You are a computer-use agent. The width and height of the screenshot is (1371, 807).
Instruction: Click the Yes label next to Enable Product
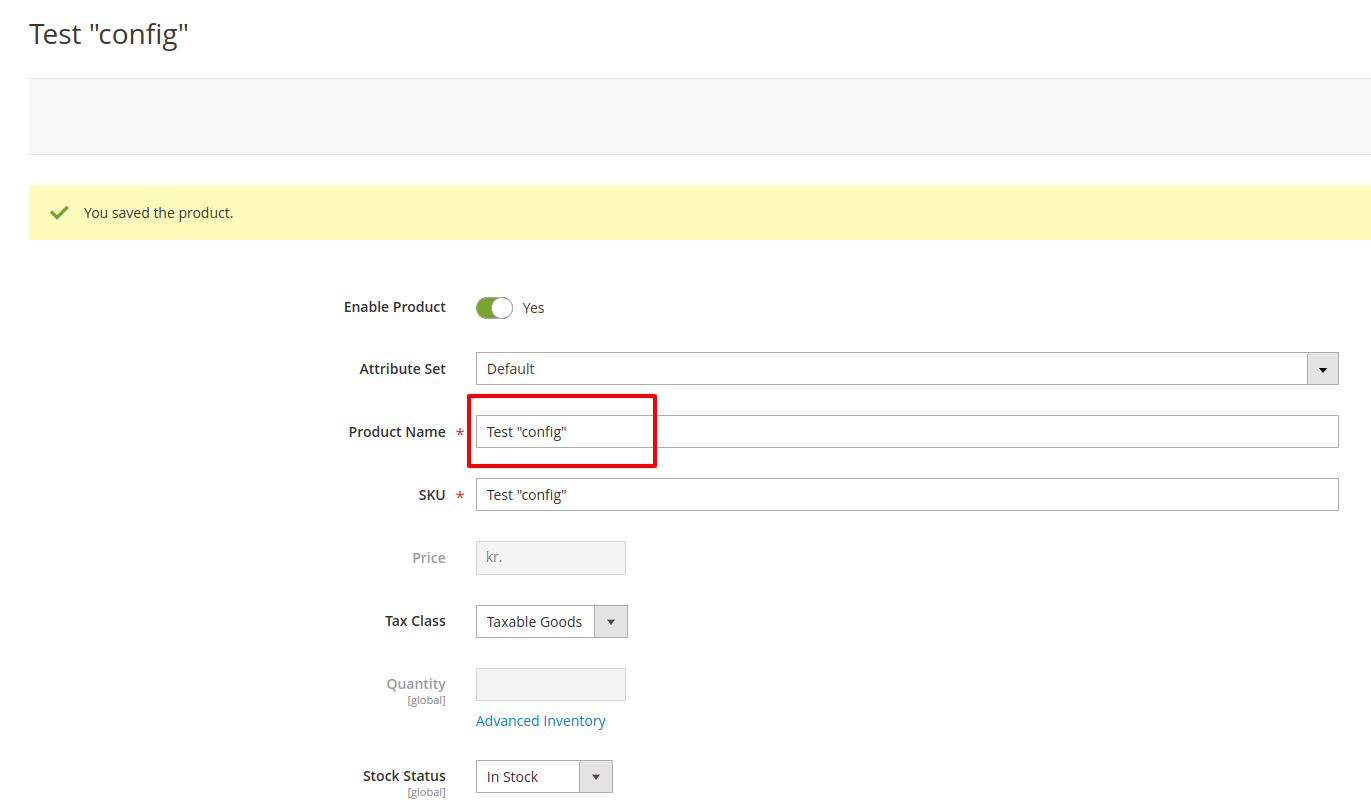[533, 307]
